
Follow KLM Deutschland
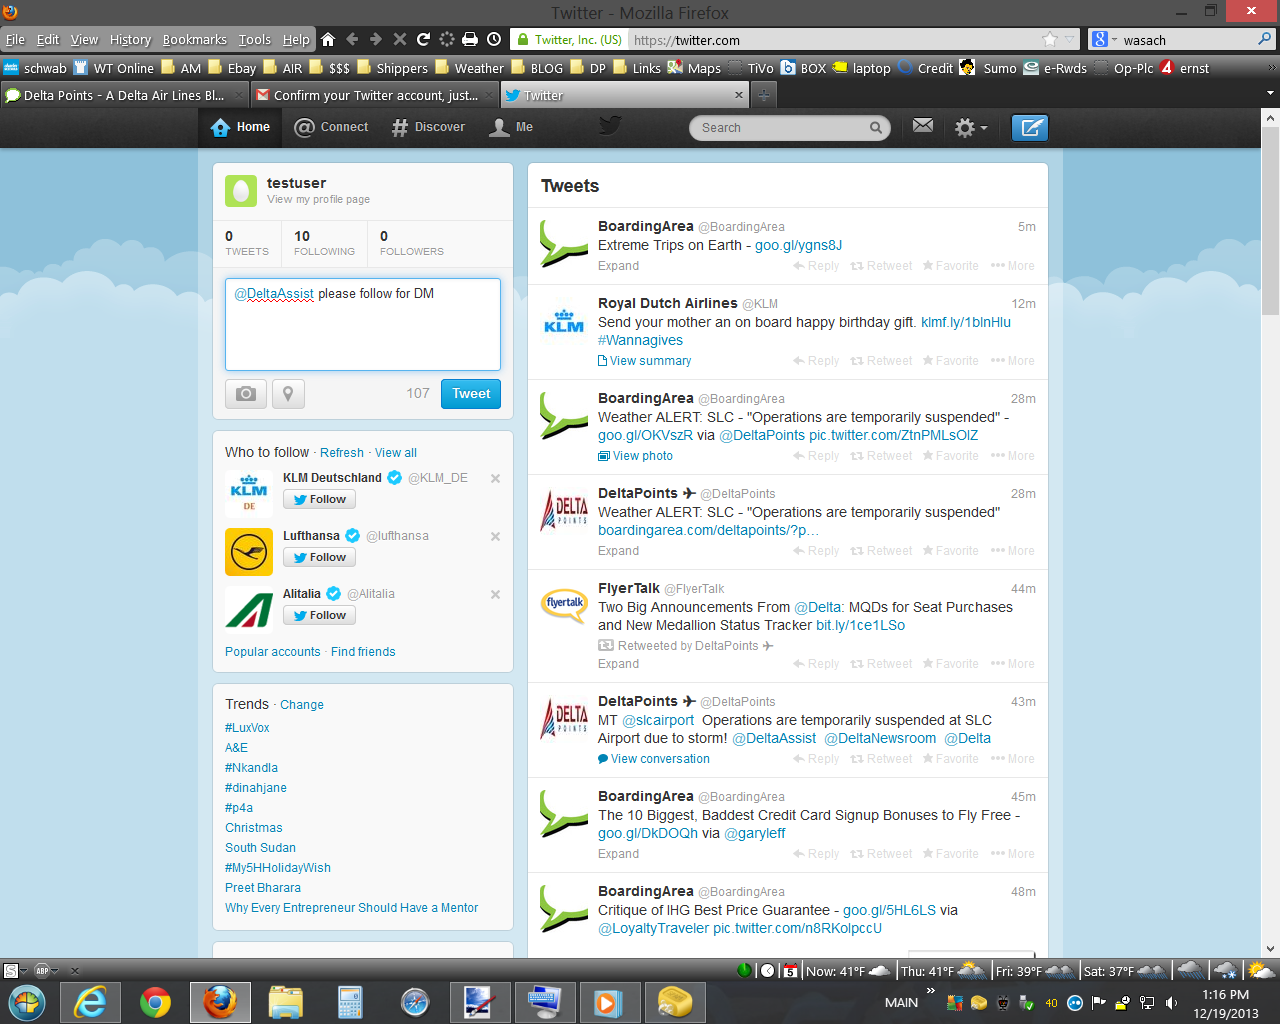click(319, 500)
